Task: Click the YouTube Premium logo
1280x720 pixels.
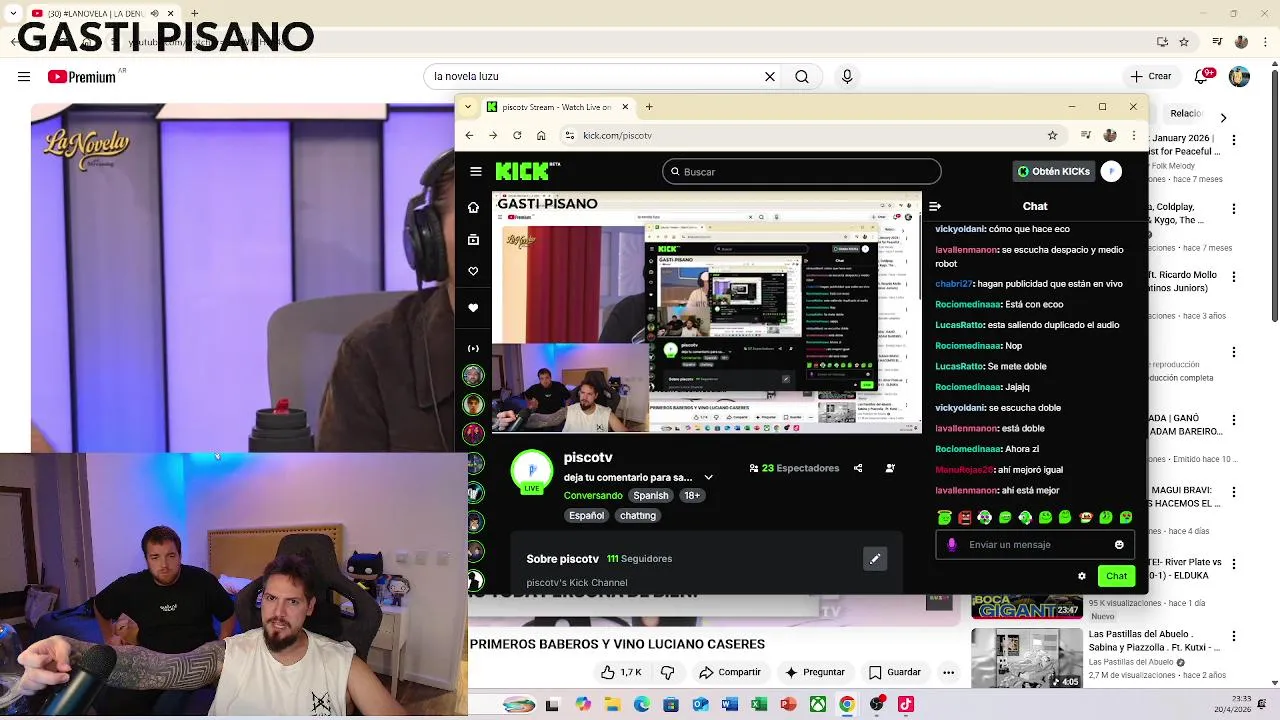Action: 82,77
